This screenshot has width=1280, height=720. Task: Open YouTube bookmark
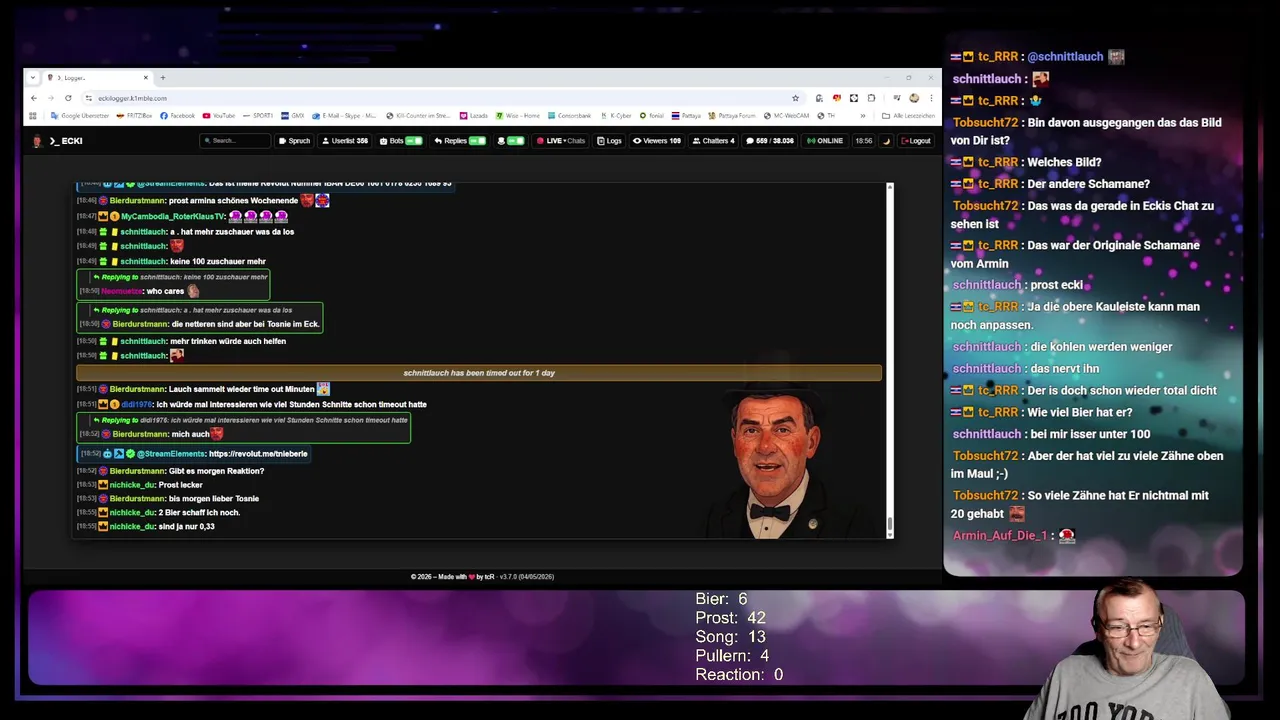tap(219, 116)
